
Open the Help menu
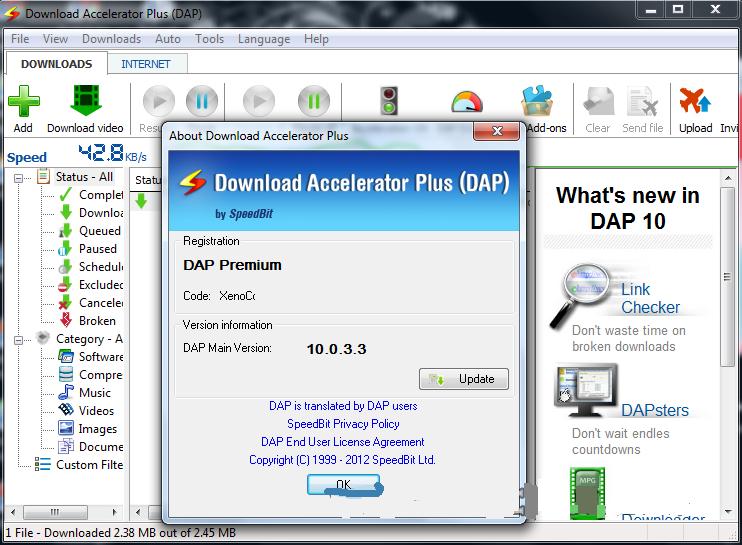(x=316, y=39)
